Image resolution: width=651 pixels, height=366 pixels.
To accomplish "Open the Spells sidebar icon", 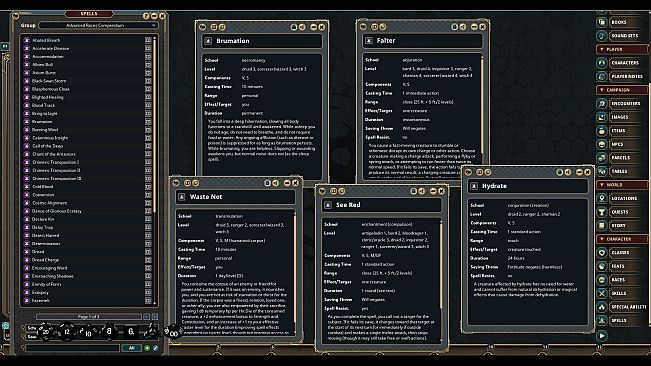I will [x=602, y=320].
